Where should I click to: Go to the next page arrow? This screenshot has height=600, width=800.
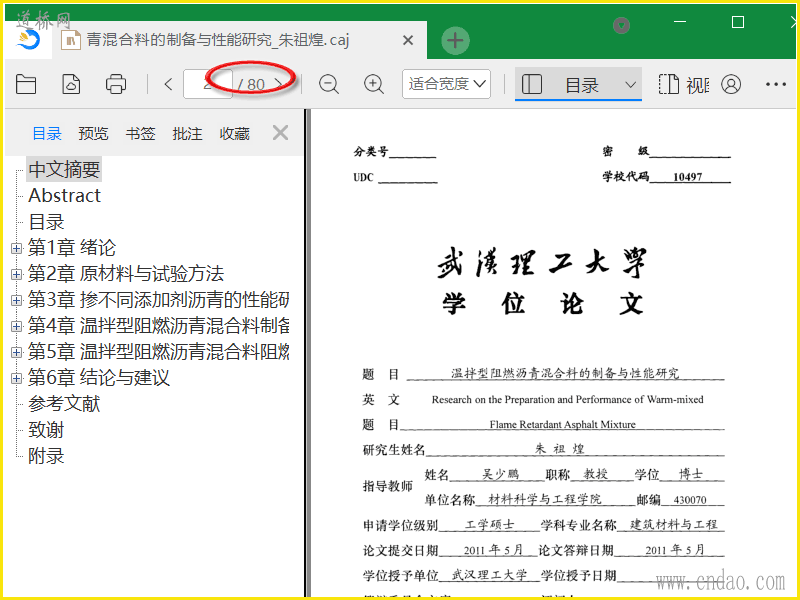[279, 84]
